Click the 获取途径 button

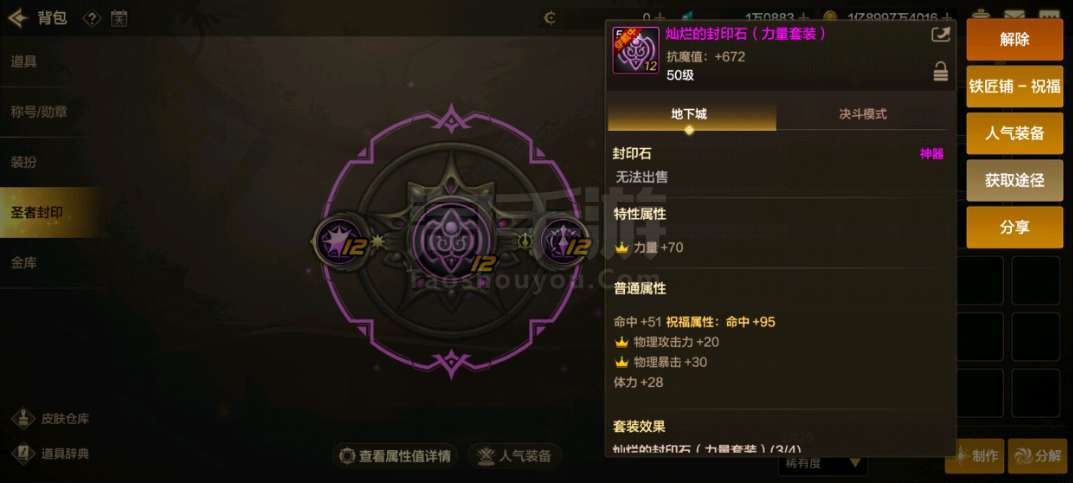(1014, 180)
